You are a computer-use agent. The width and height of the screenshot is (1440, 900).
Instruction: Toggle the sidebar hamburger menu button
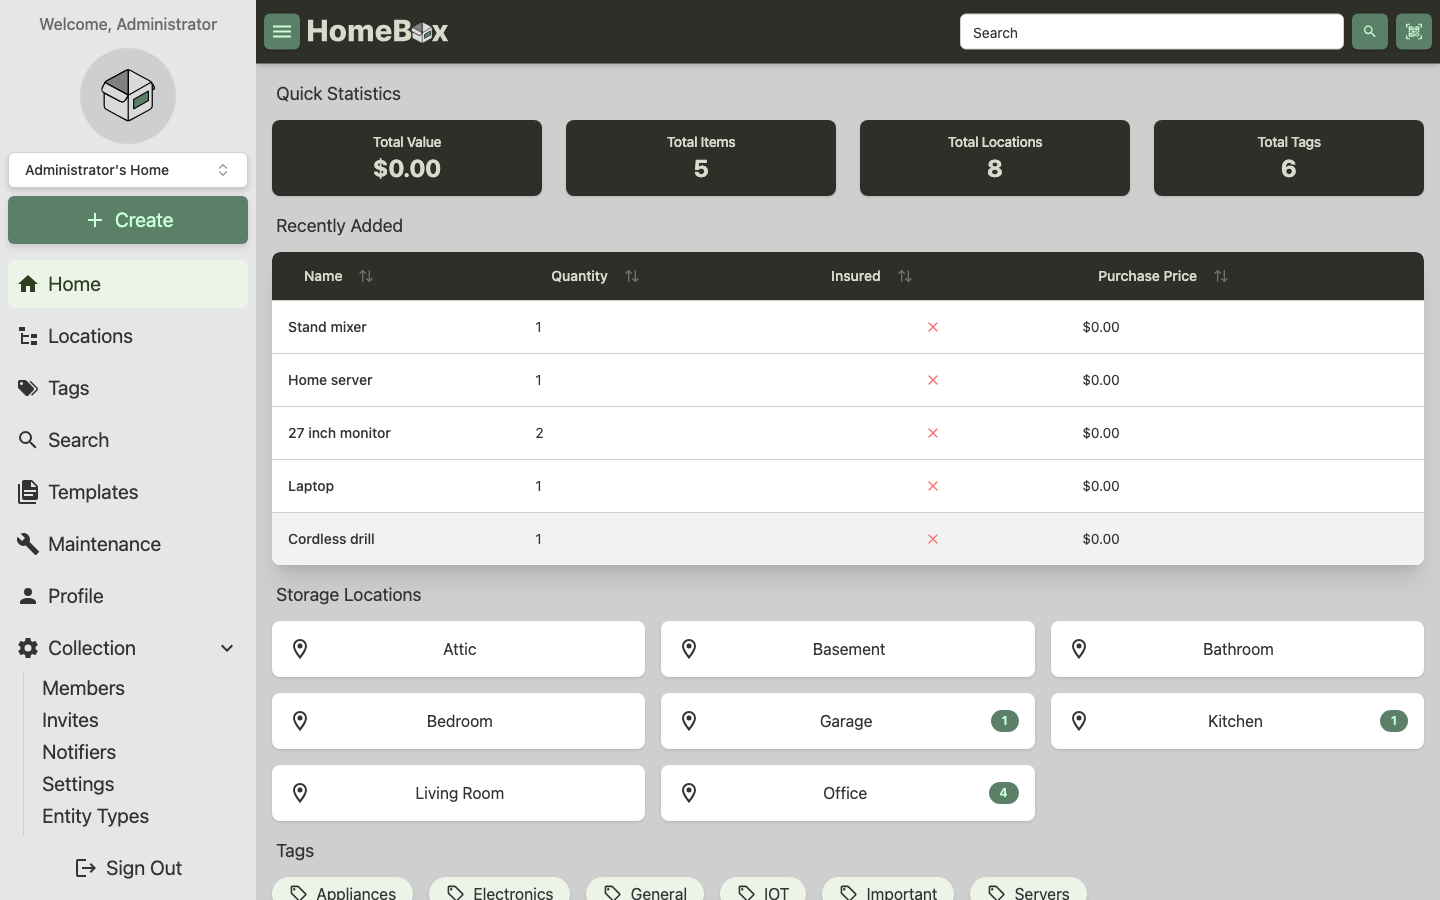click(282, 32)
